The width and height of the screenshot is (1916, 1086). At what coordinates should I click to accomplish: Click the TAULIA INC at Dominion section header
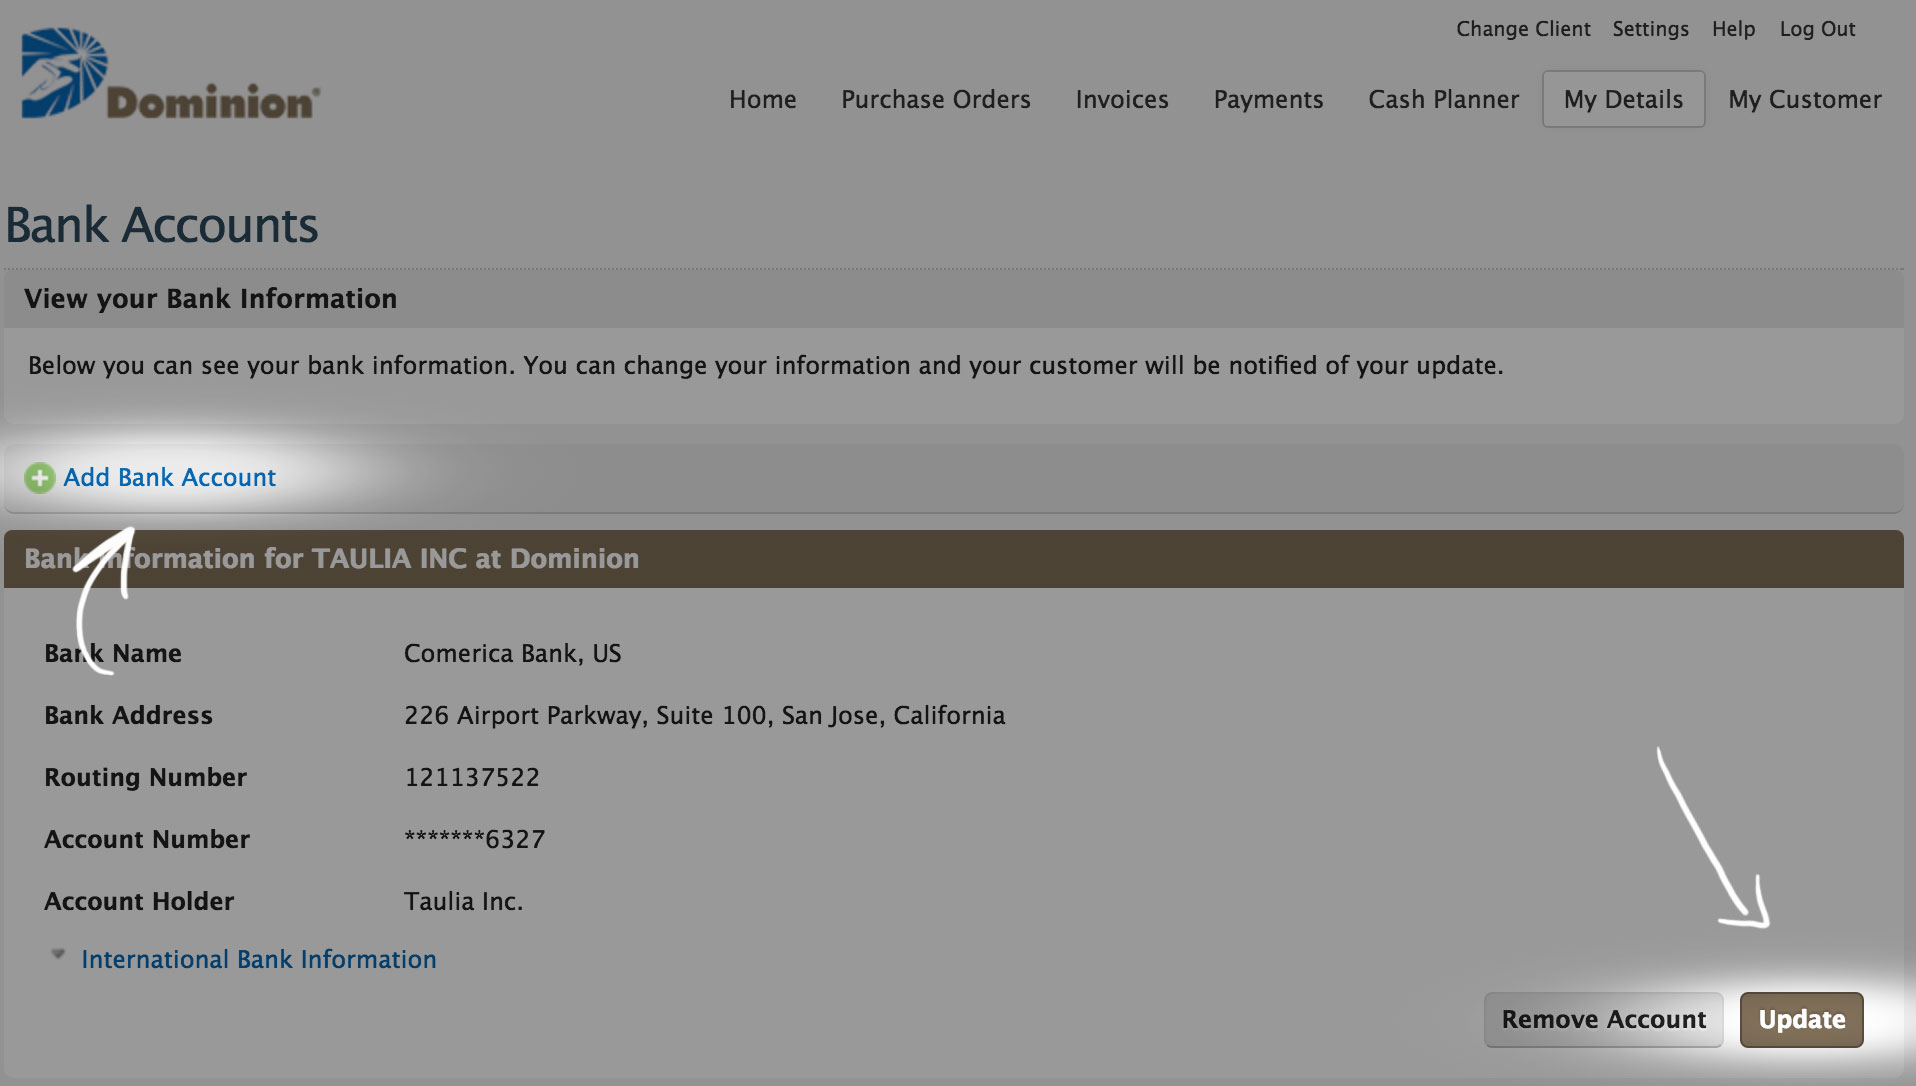click(x=954, y=558)
